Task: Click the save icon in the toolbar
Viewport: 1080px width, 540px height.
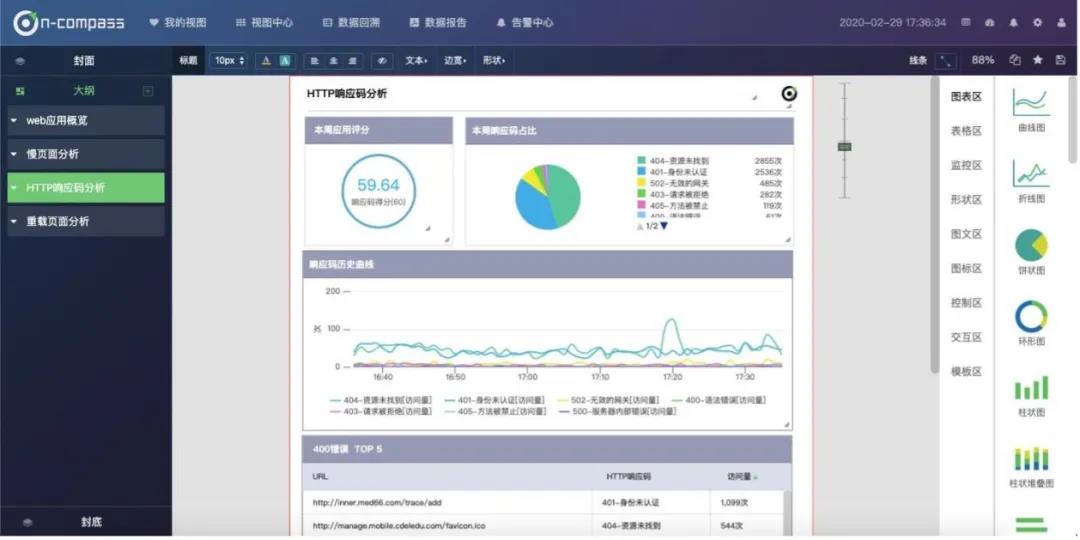Action: [x=1060, y=60]
